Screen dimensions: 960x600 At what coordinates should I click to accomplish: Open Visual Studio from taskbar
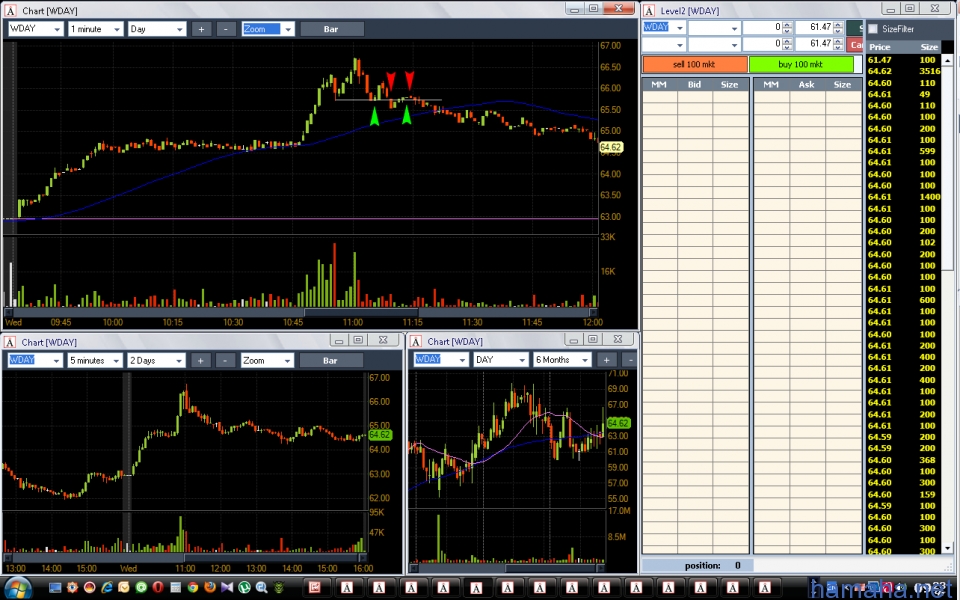click(227, 588)
